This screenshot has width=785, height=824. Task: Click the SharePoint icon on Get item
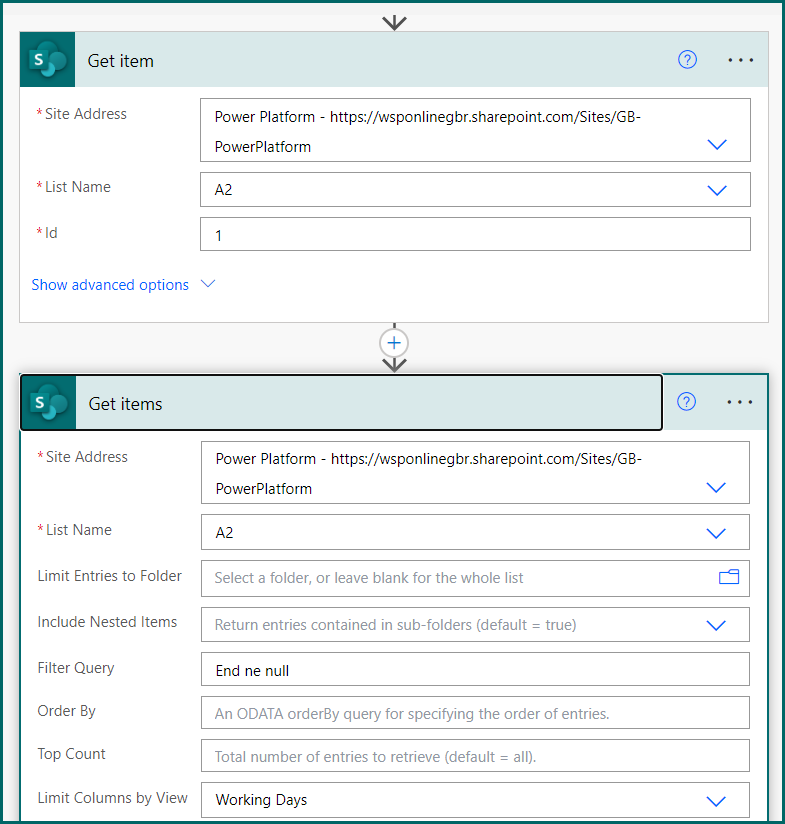click(x=48, y=60)
